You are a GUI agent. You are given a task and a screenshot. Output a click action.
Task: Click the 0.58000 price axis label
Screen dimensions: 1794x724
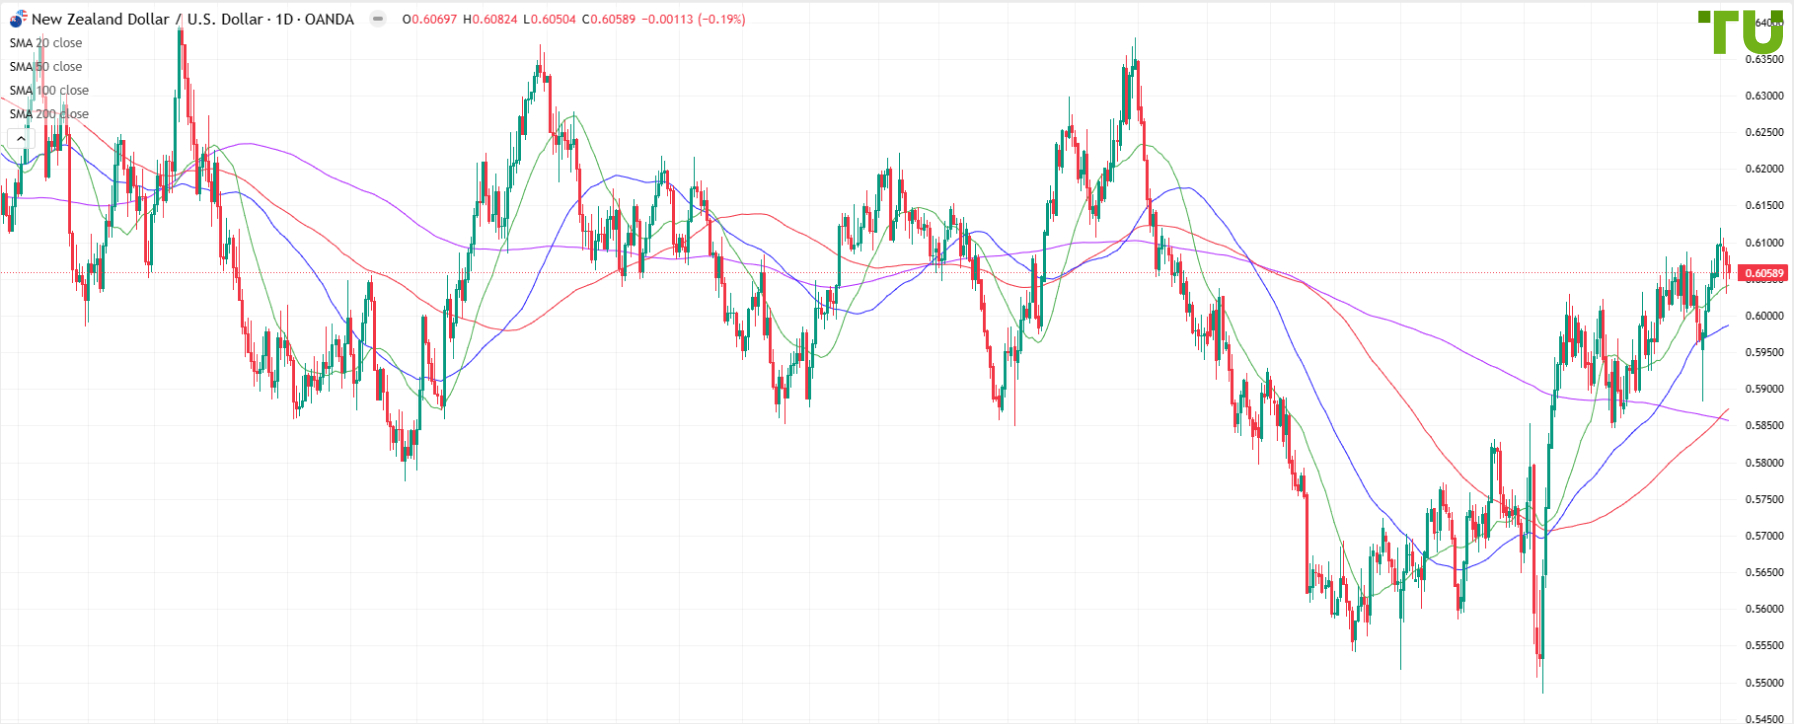pyautogui.click(x=1764, y=463)
